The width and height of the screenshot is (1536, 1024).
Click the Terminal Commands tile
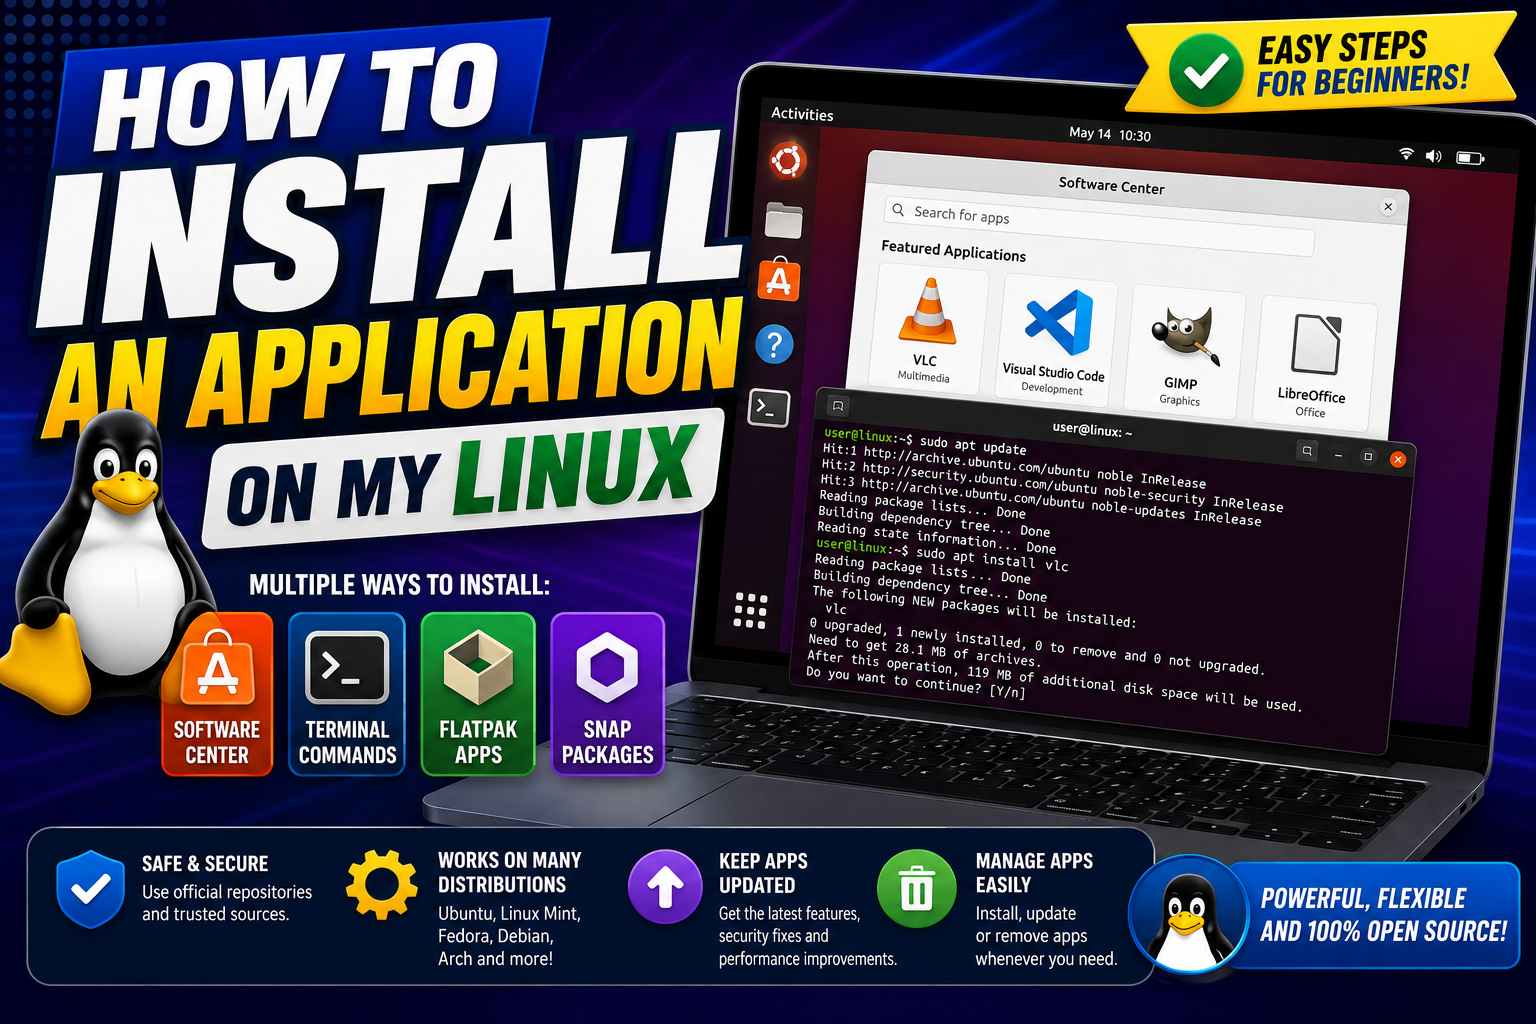click(x=347, y=694)
